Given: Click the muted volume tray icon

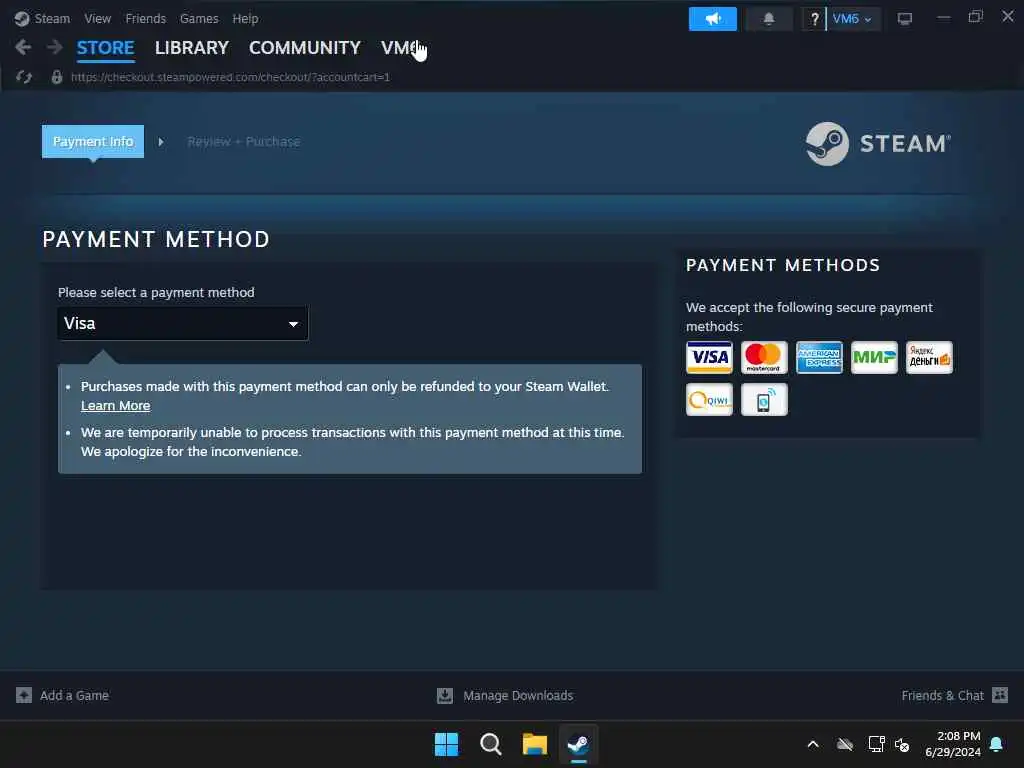Looking at the screenshot, I should coord(902,744).
